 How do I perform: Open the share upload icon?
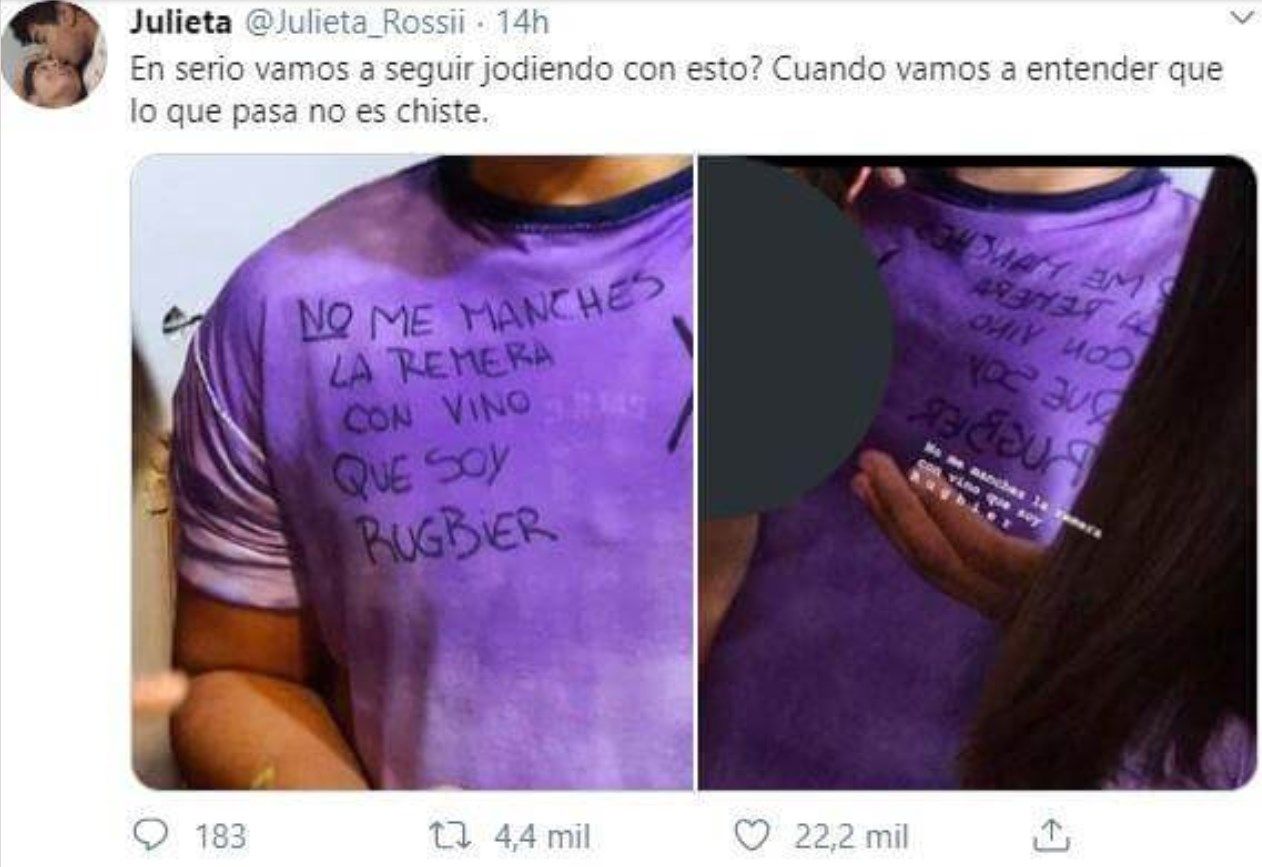tap(1050, 833)
